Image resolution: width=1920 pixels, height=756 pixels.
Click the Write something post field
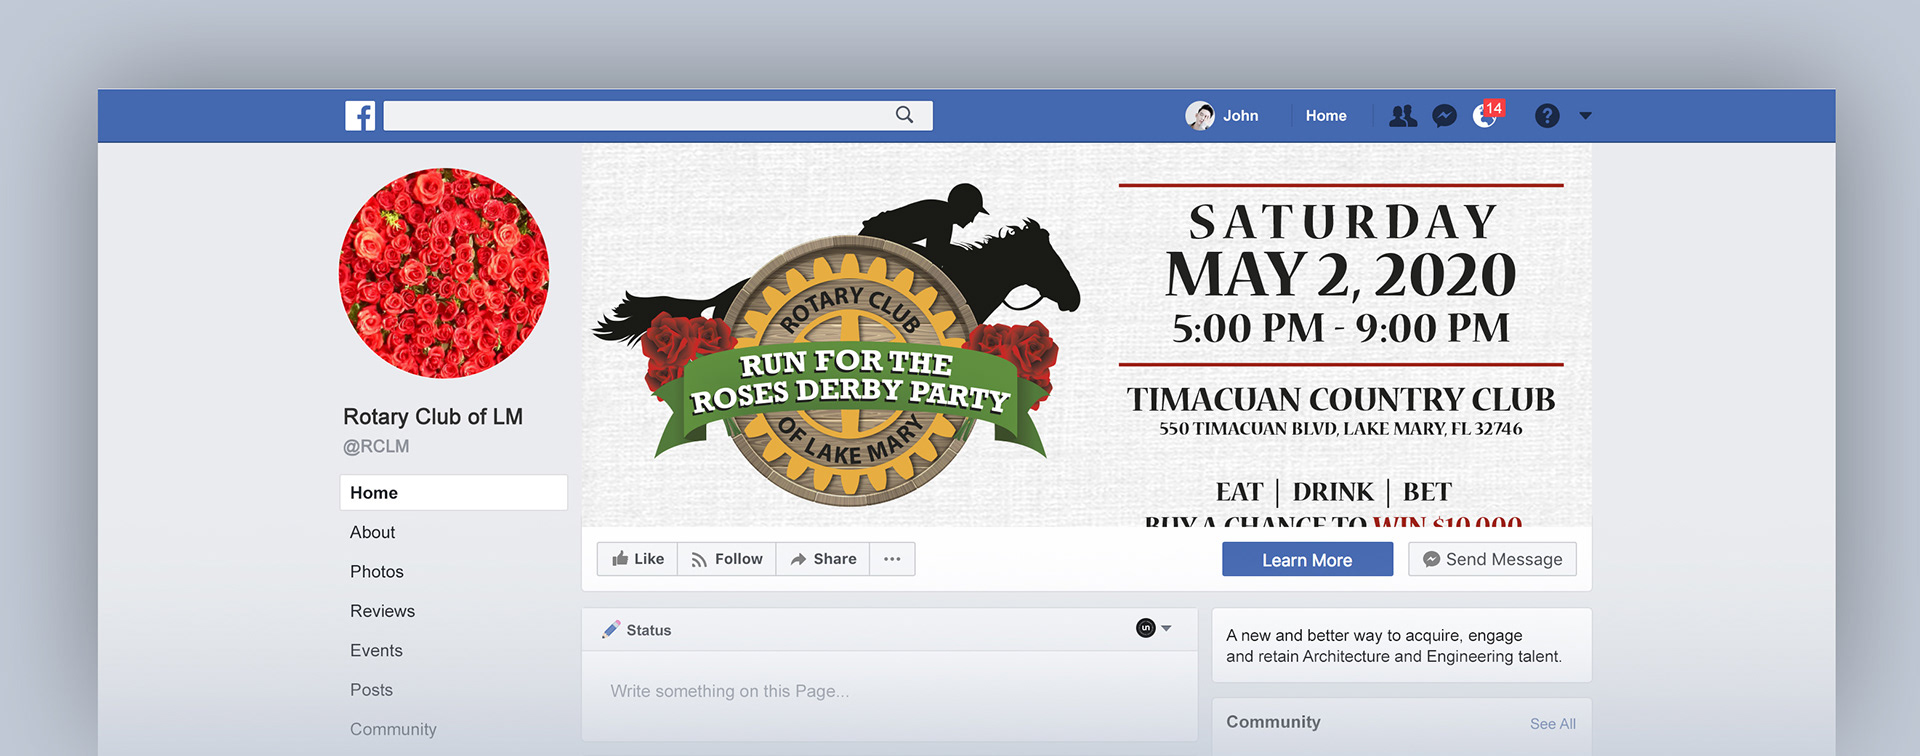point(889,691)
